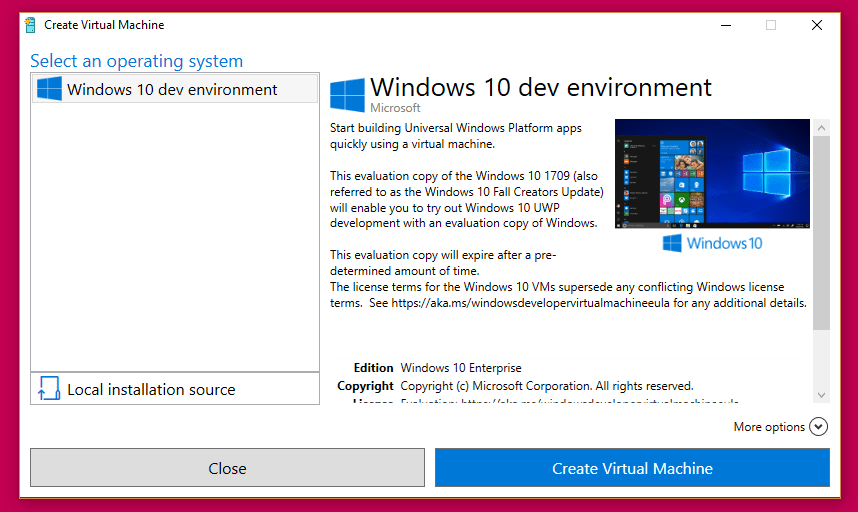The image size is (858, 512).
Task: Click the Windows 10 Enterprise edition value
Action: (461, 368)
